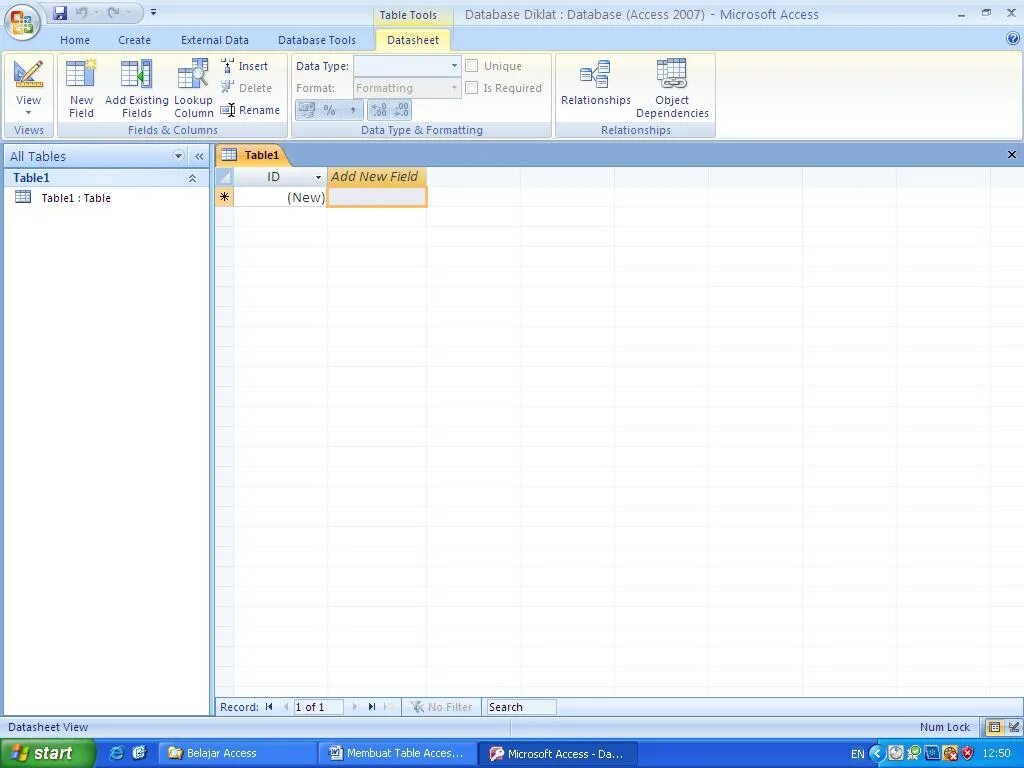Image resolution: width=1024 pixels, height=768 pixels.
Task: Toggle the Unique checkbox
Action: pyautogui.click(x=472, y=65)
